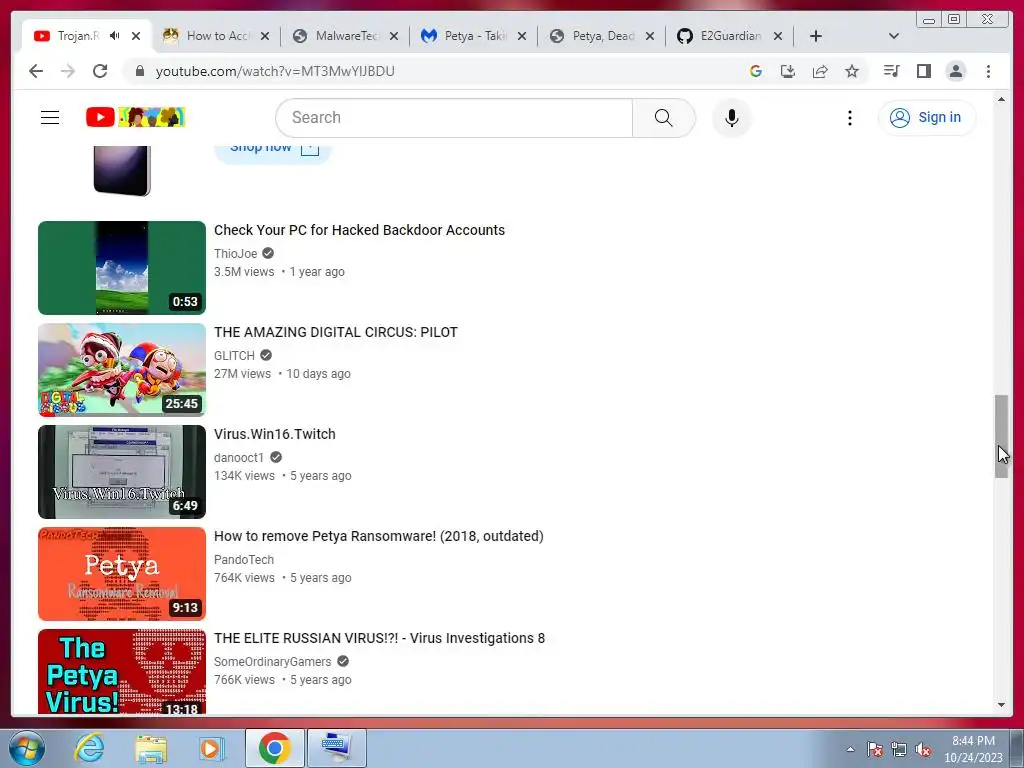The width and height of the screenshot is (1024, 768).
Task: Open the on-screen keyboard taskbar item
Action: point(336,748)
